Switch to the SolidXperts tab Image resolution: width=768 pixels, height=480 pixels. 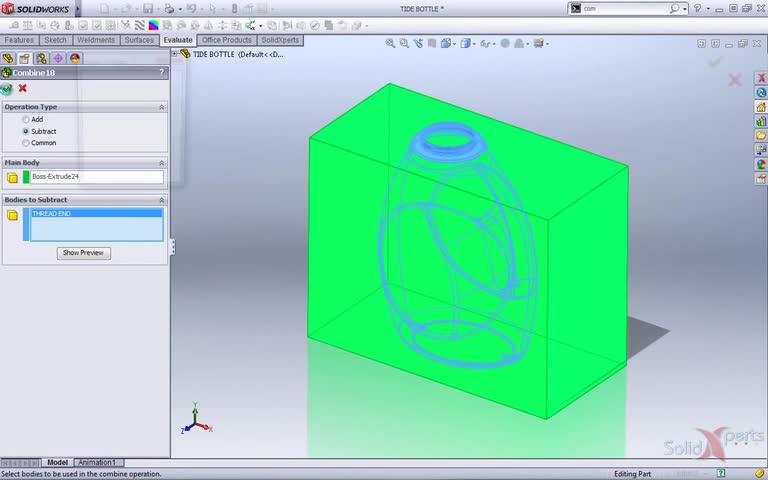280,40
